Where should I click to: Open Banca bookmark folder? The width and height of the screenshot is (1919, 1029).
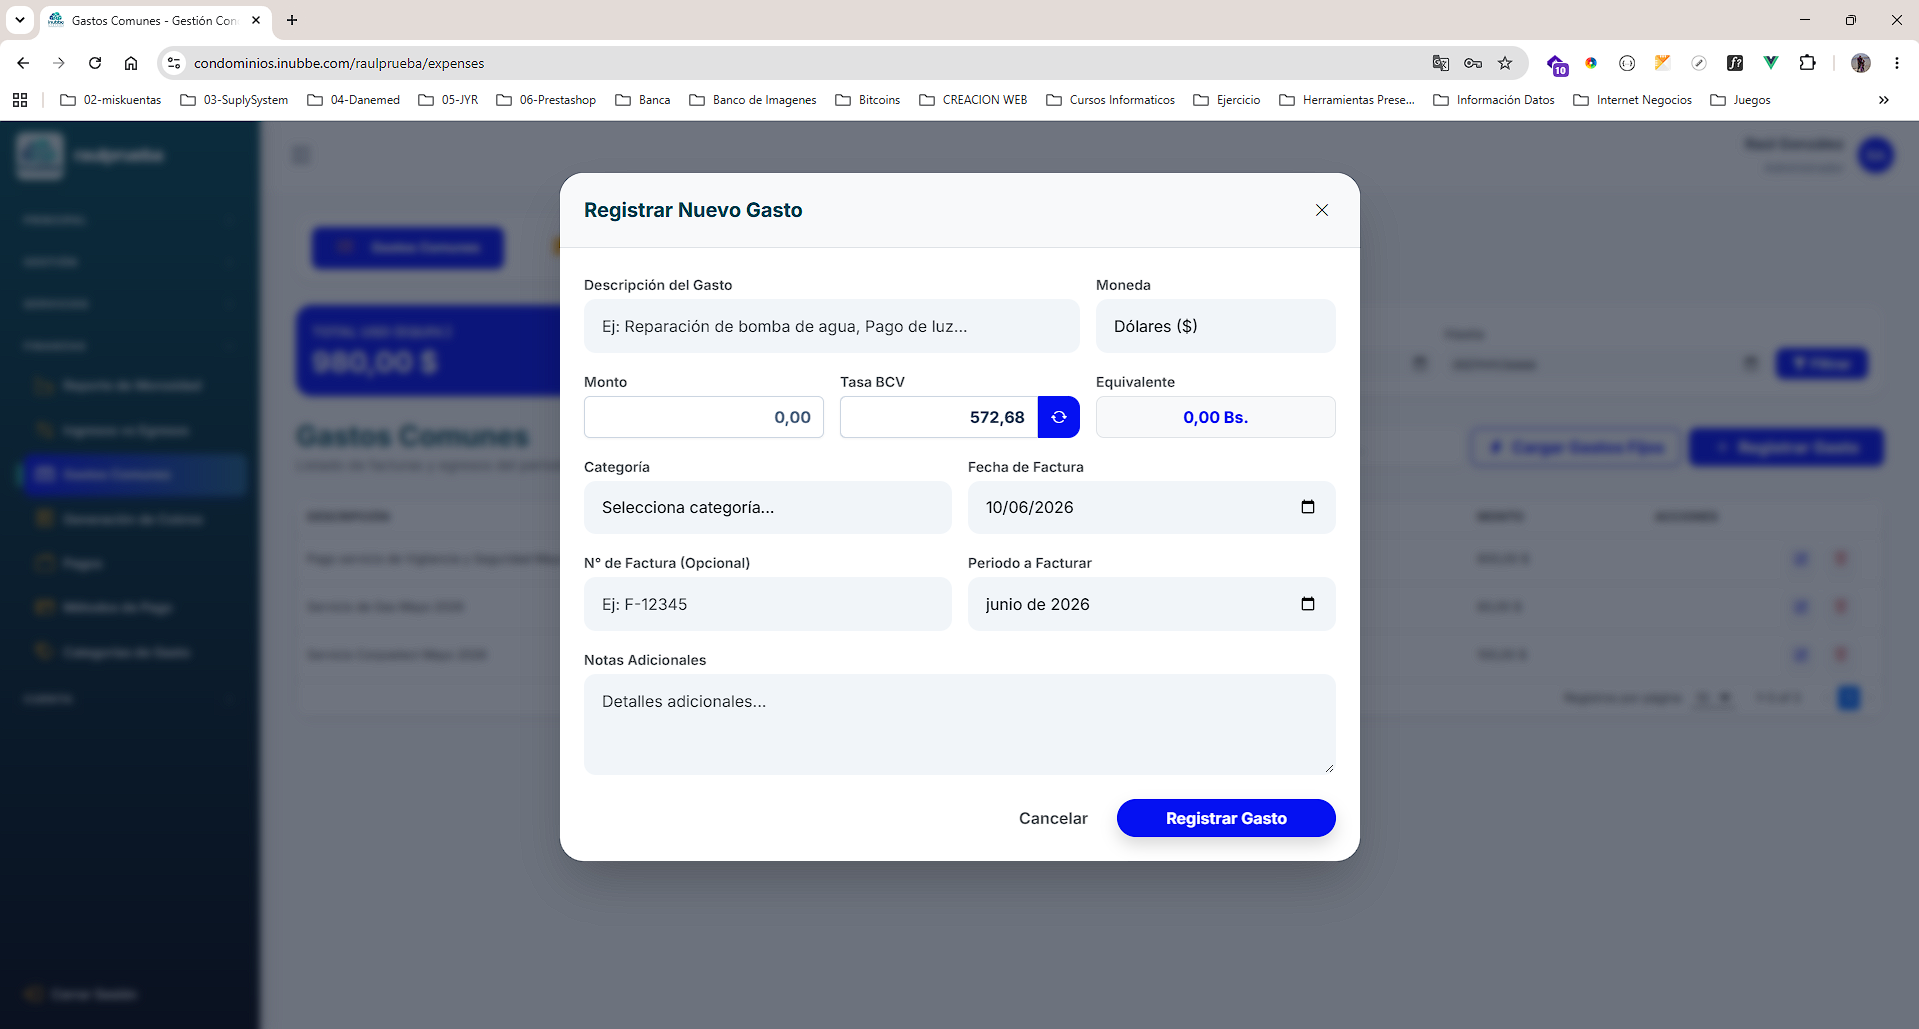pos(643,100)
